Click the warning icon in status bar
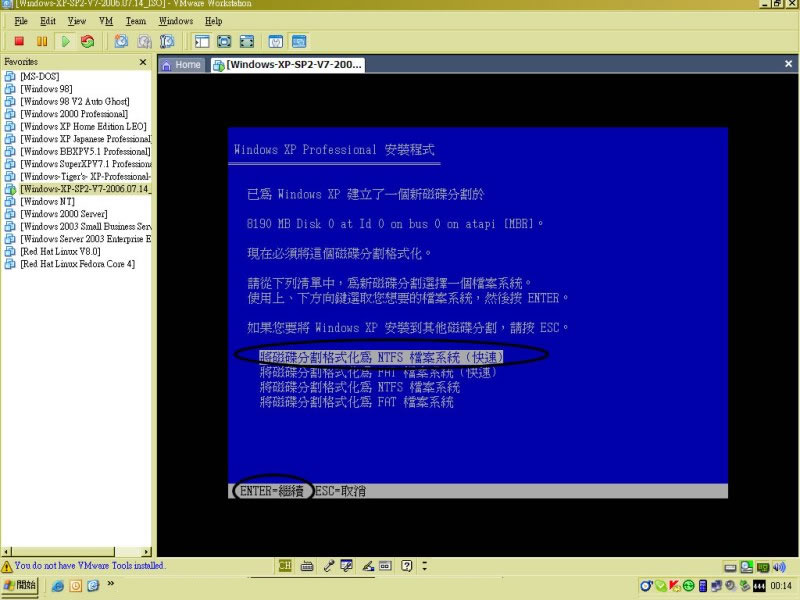This screenshot has width=800, height=600. [x=7, y=566]
